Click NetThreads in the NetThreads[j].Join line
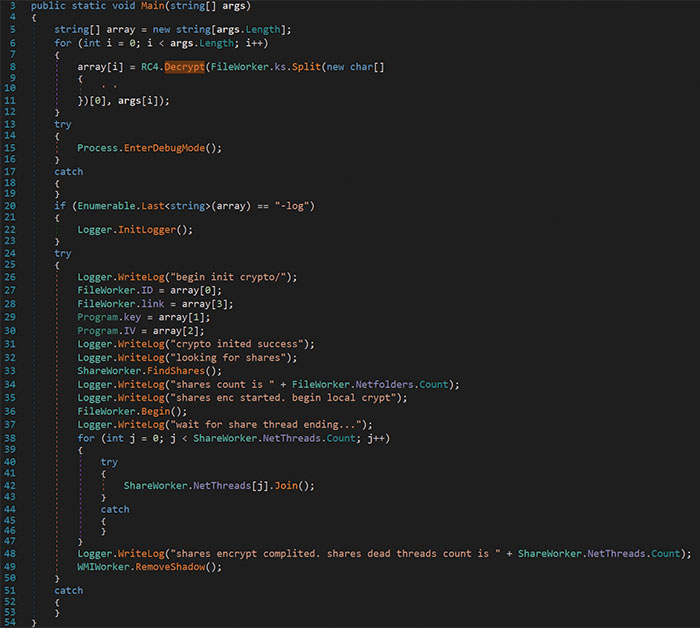Image resolution: width=700 pixels, height=628 pixels. pyautogui.click(x=222, y=486)
